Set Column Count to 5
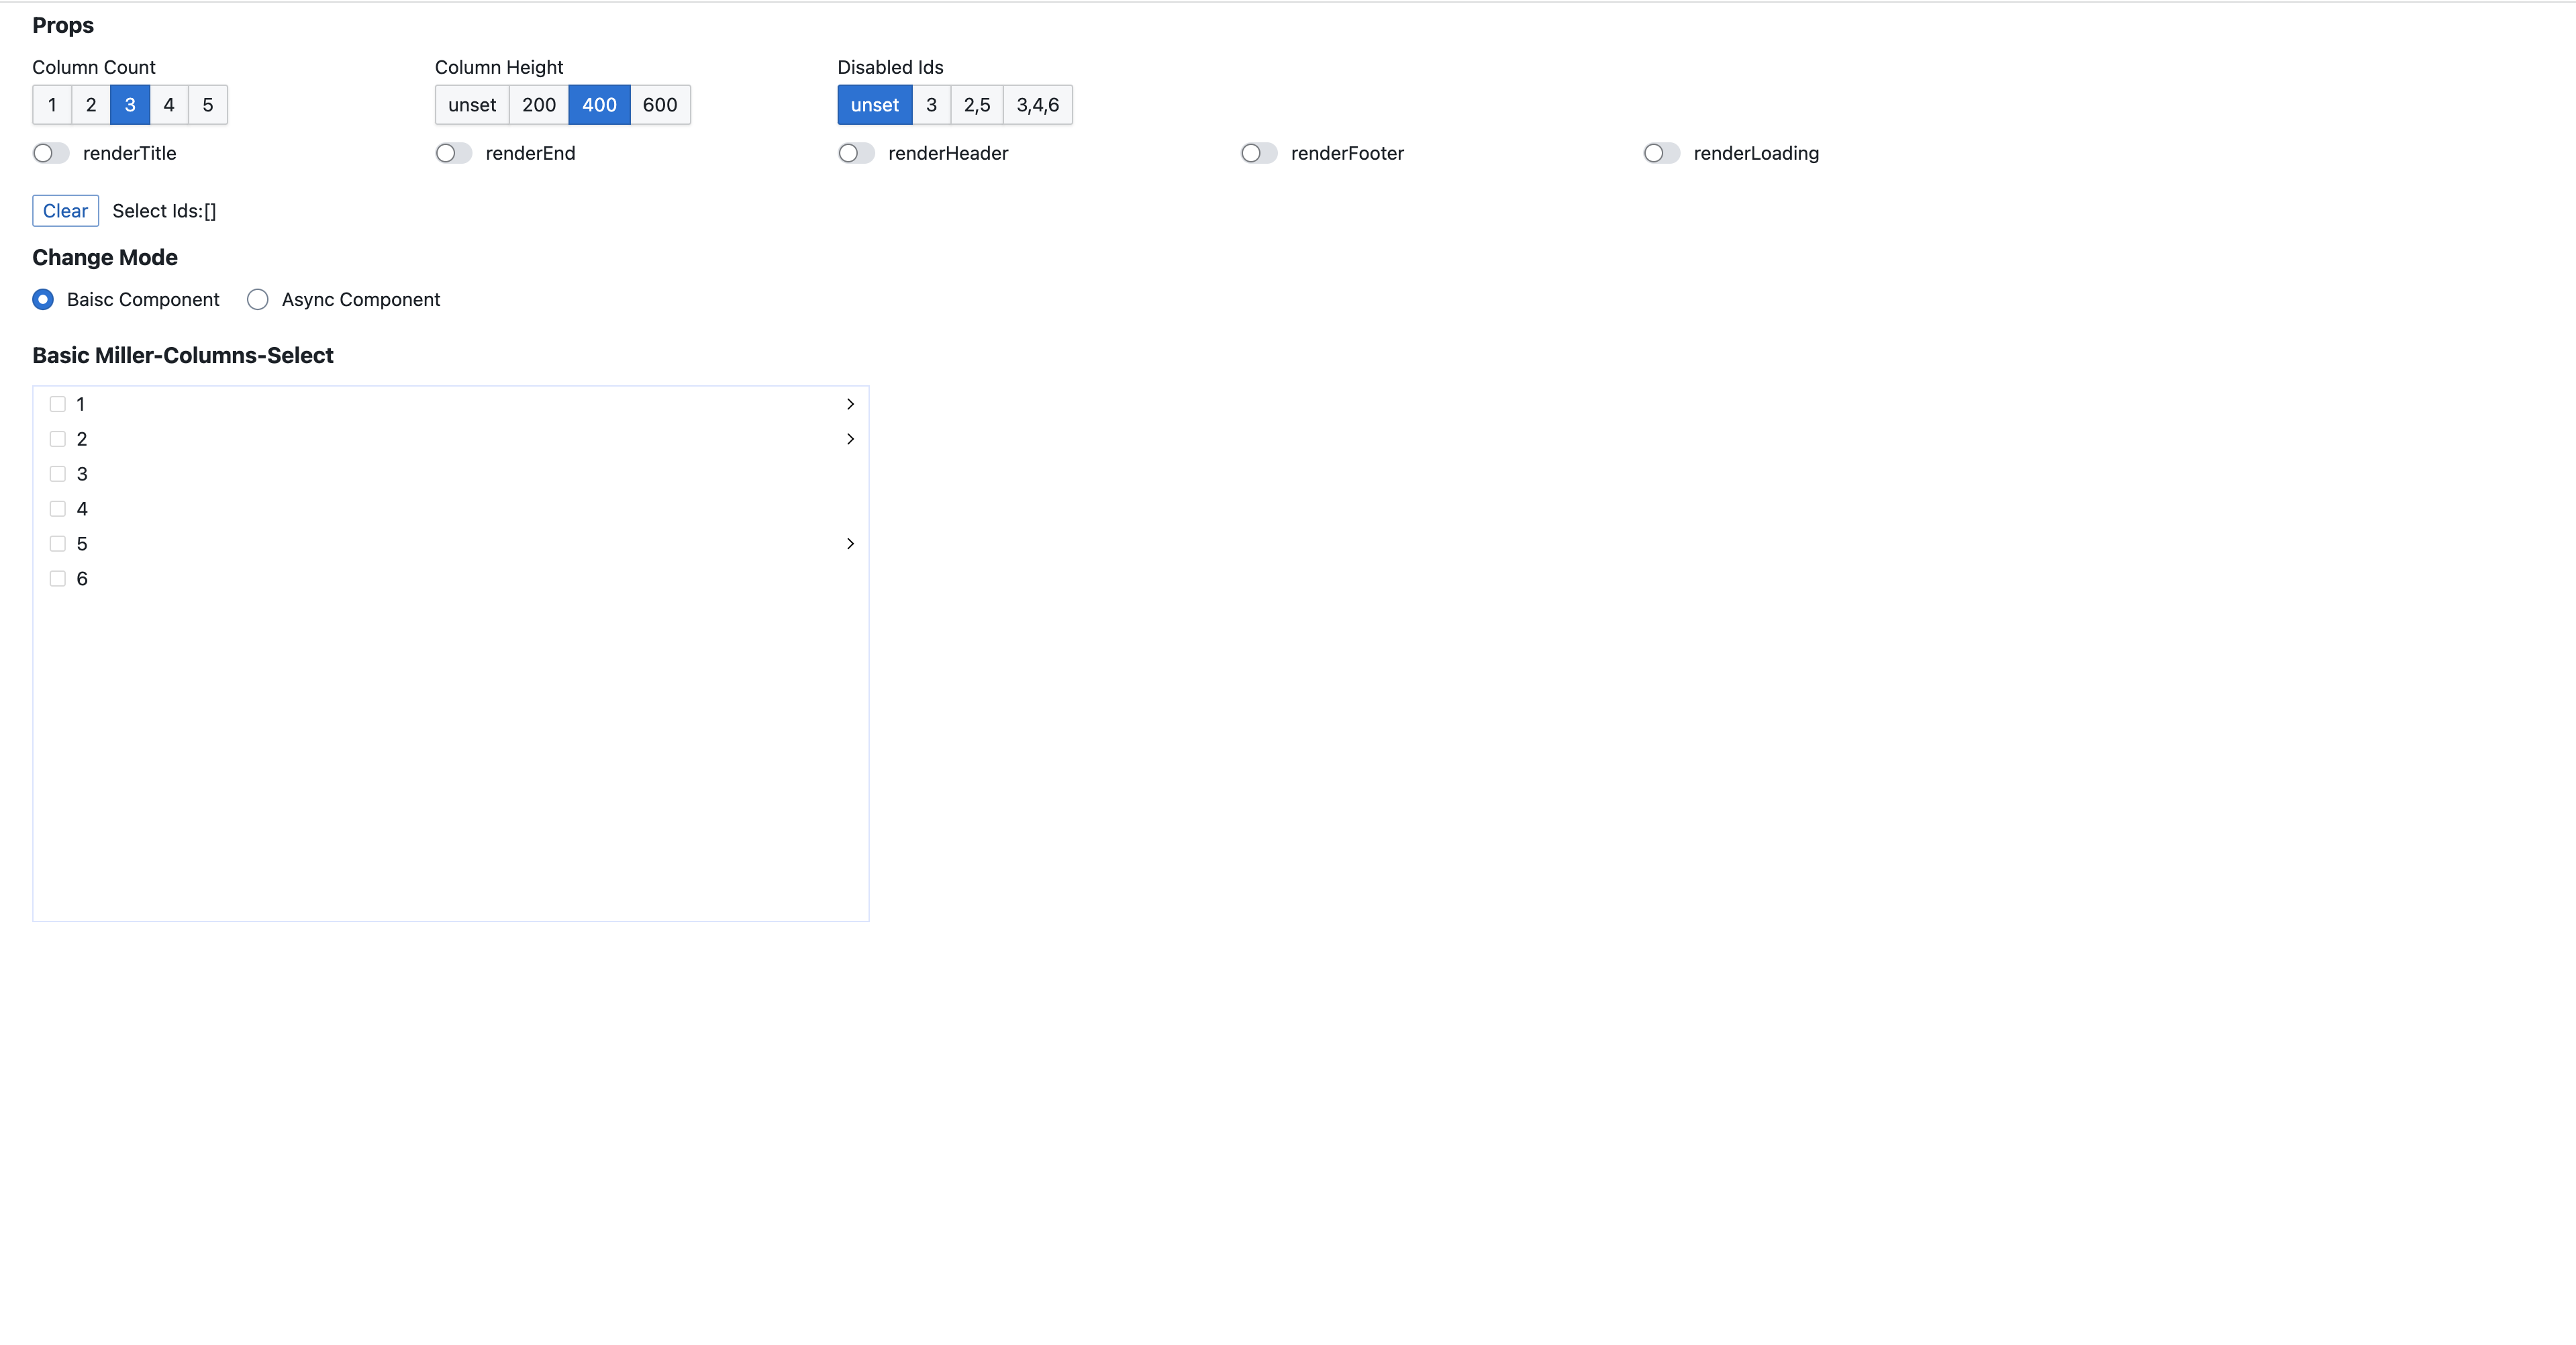This screenshot has width=2576, height=1345. pyautogui.click(x=208, y=105)
